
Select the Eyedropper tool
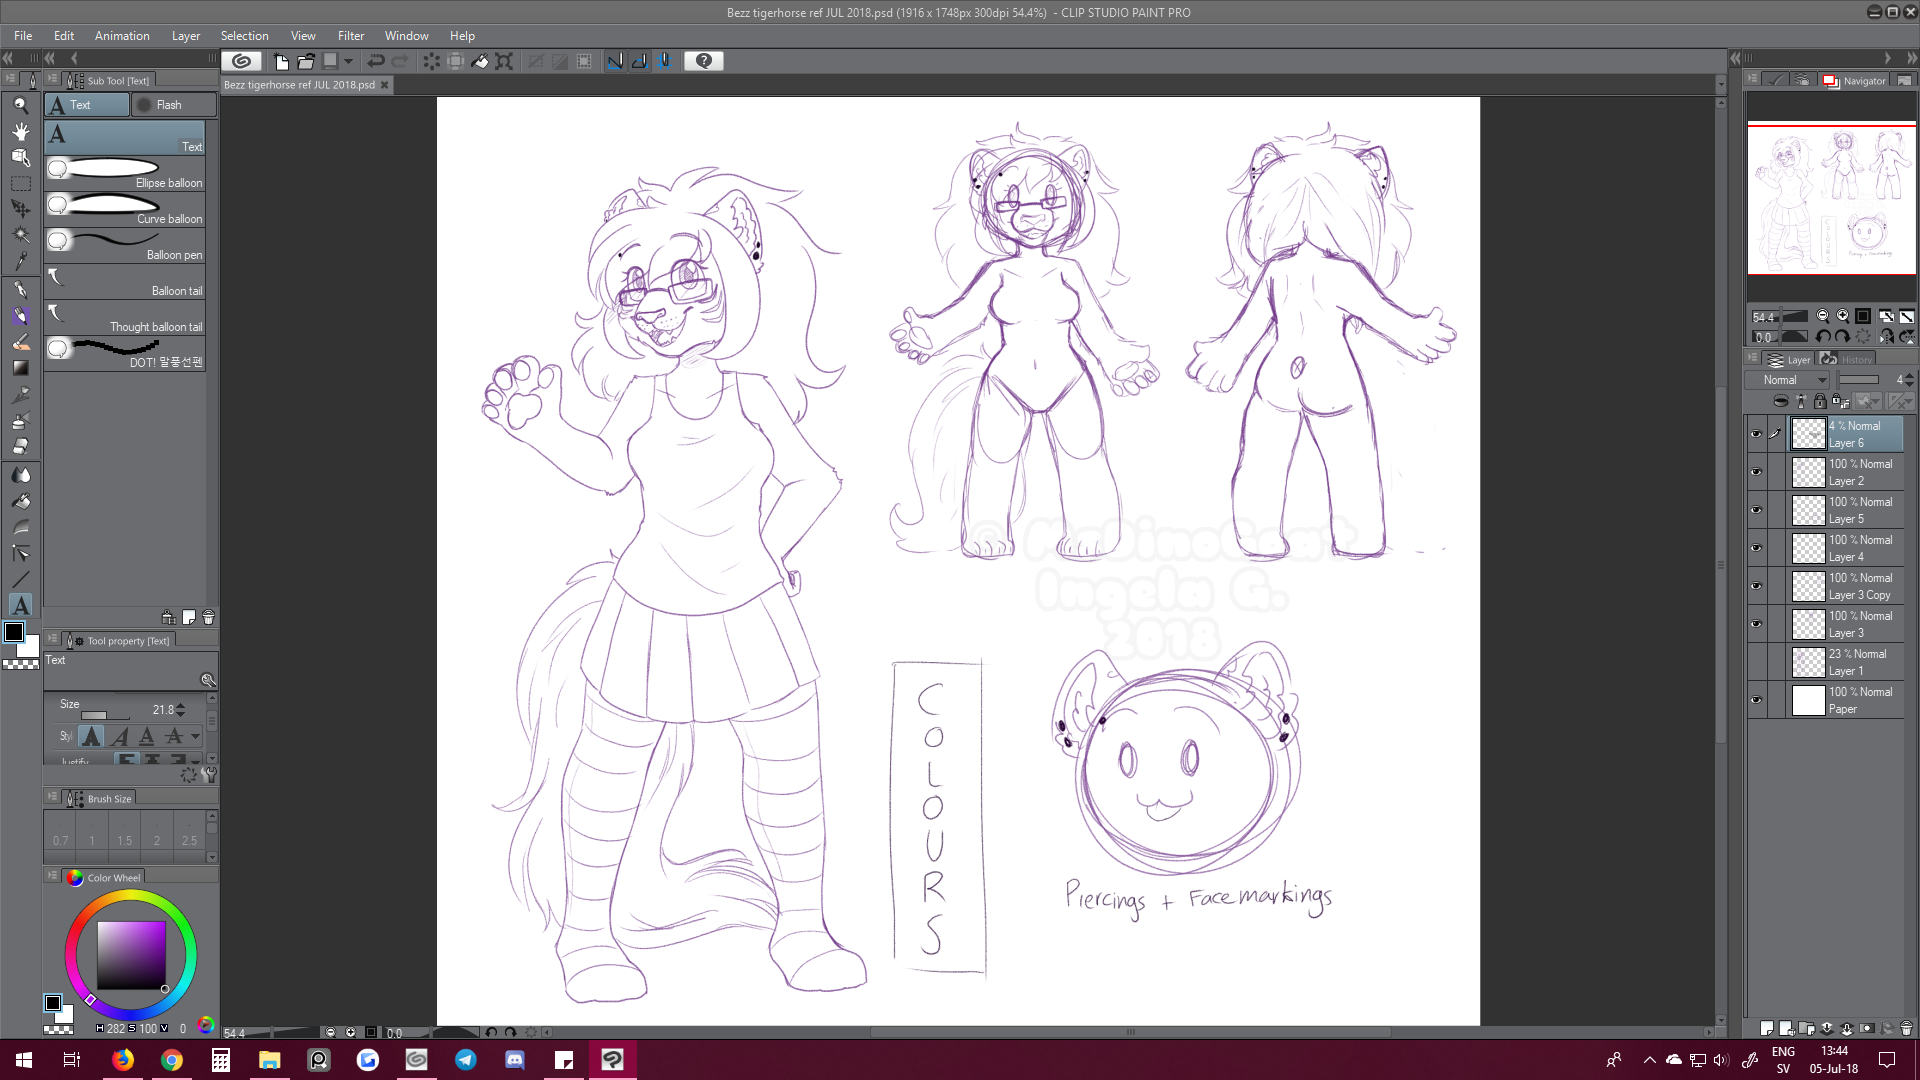pos(20,261)
